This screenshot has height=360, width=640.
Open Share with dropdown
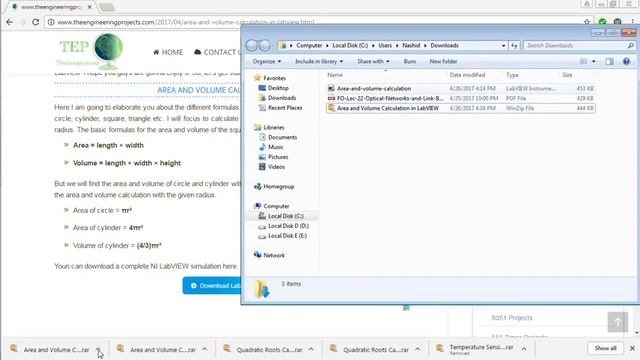pyautogui.click(x=373, y=61)
